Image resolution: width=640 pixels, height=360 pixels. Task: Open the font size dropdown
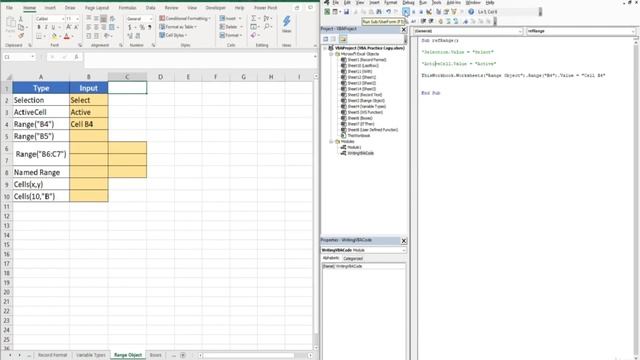tap(78, 19)
